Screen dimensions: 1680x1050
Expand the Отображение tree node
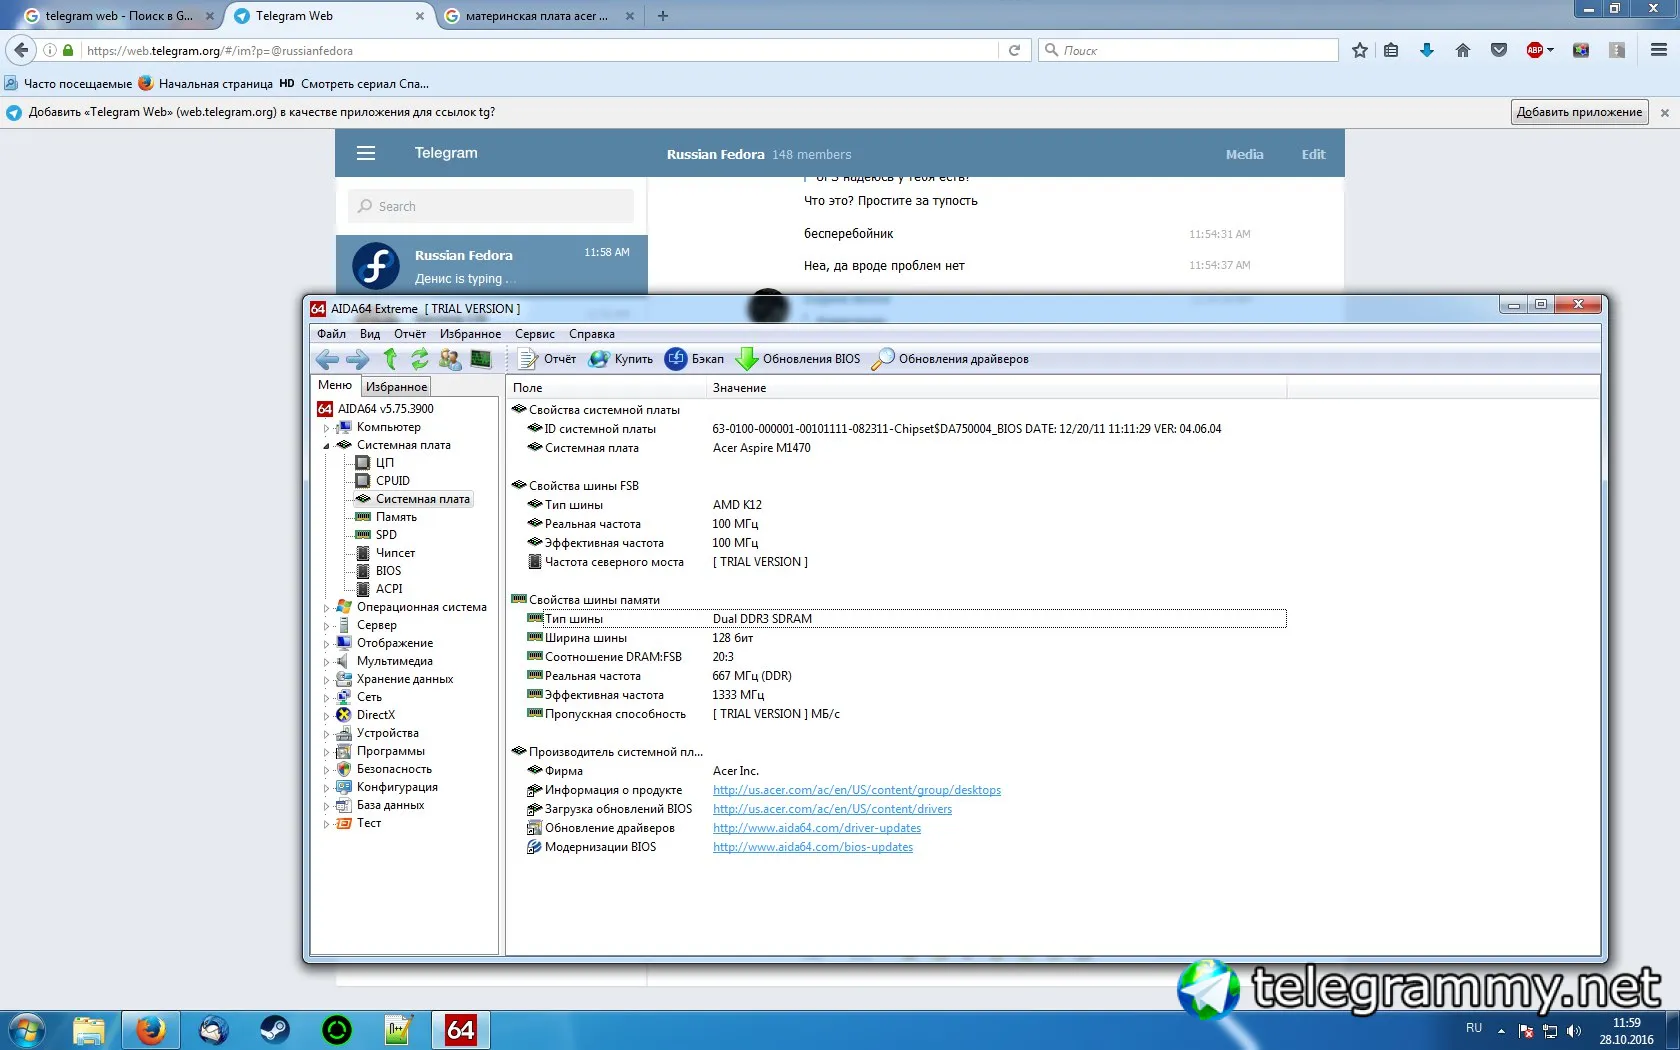coord(326,644)
